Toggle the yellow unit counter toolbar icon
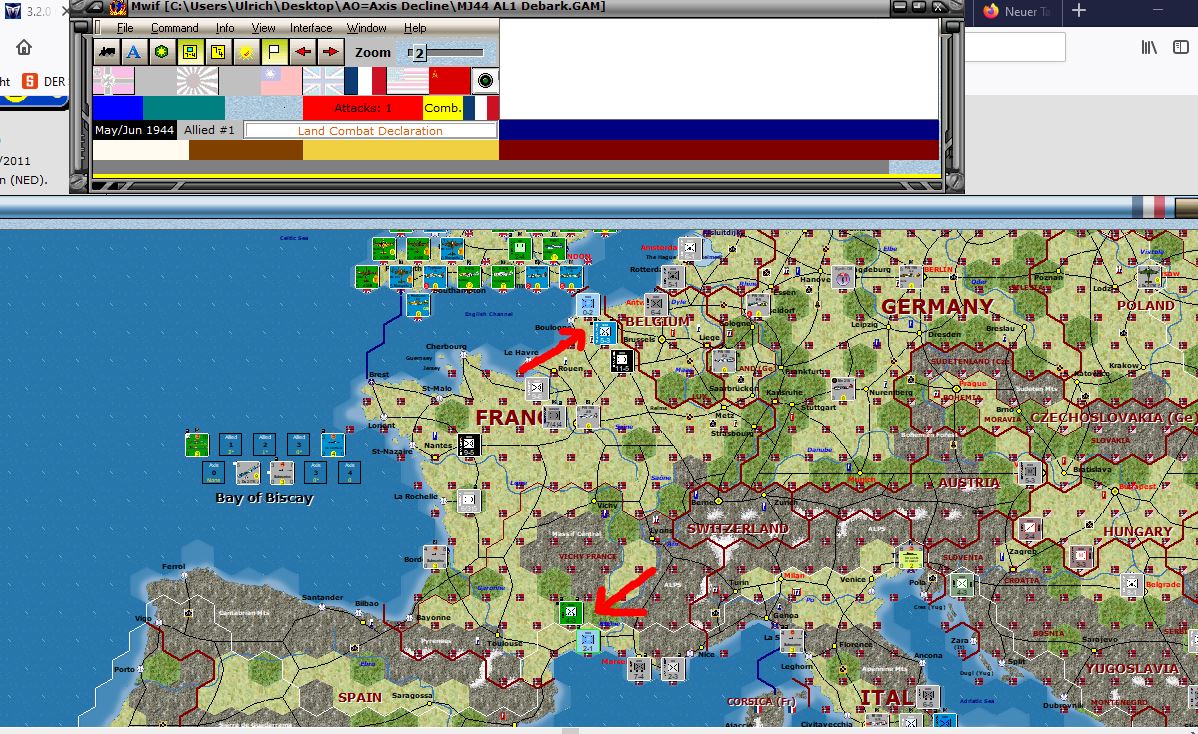1198x734 pixels. [189, 52]
